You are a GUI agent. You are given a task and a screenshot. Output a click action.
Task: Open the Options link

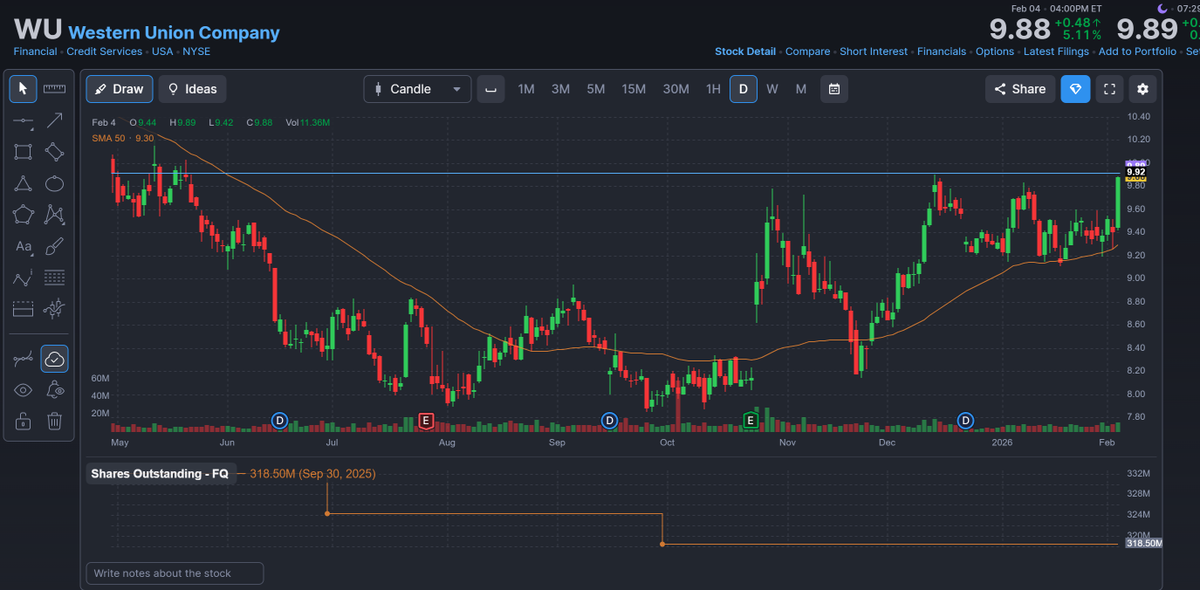(x=995, y=51)
